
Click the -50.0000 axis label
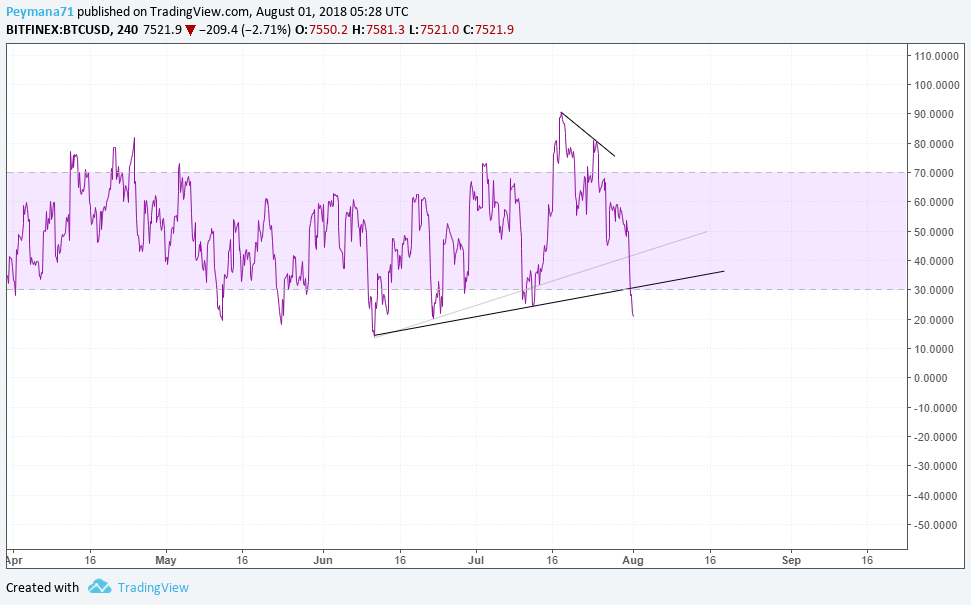point(934,524)
